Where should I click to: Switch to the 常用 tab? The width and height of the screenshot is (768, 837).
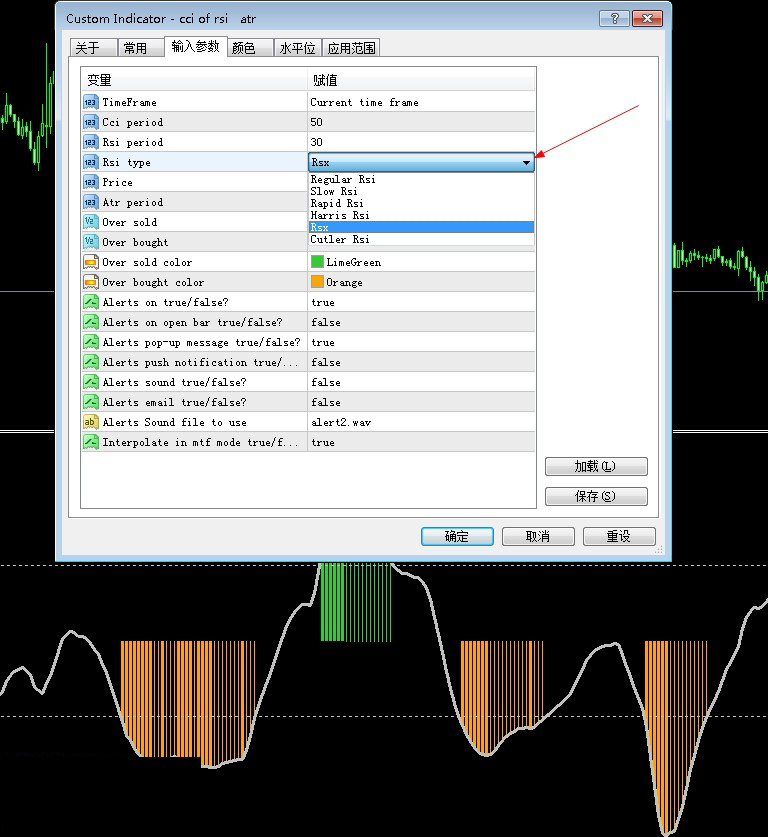[x=141, y=48]
